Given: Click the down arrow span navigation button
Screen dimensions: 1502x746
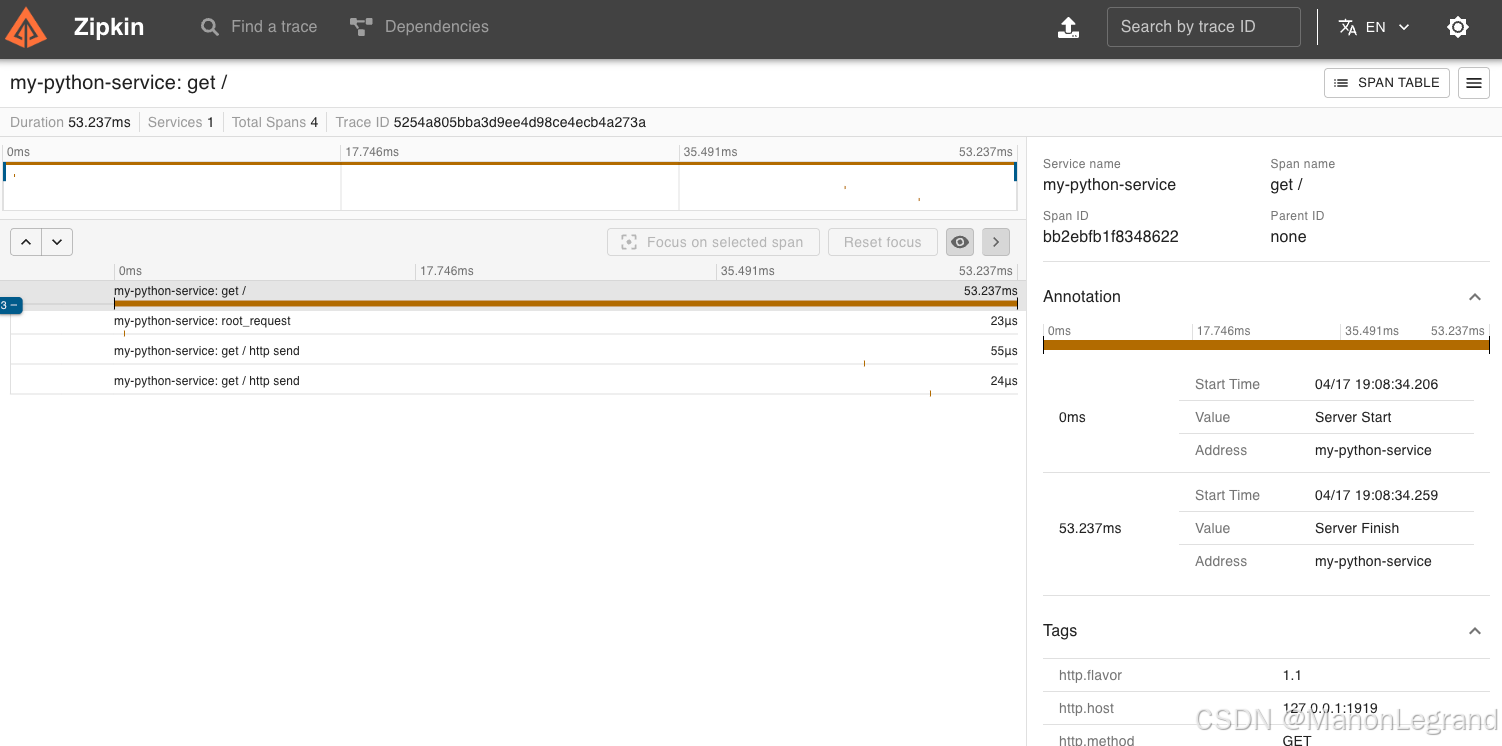Looking at the screenshot, I should 57,242.
